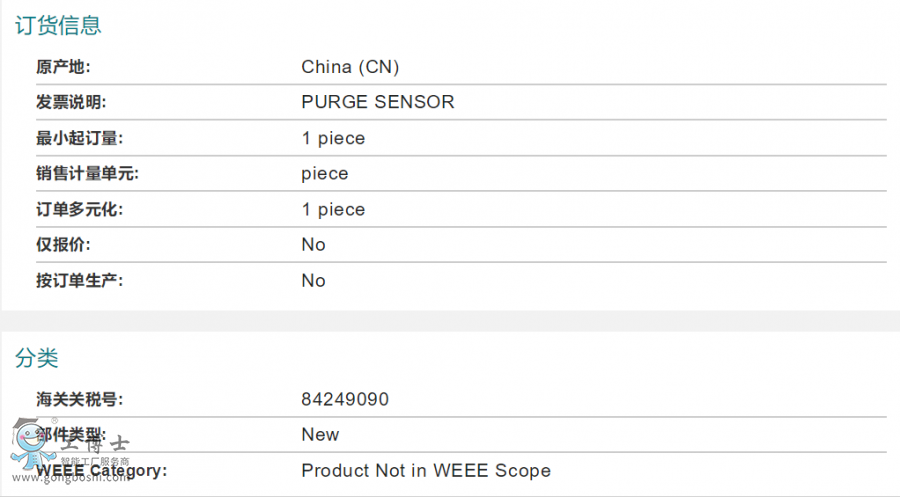
Task: Click the 原产地 field label
Action: [x=63, y=67]
